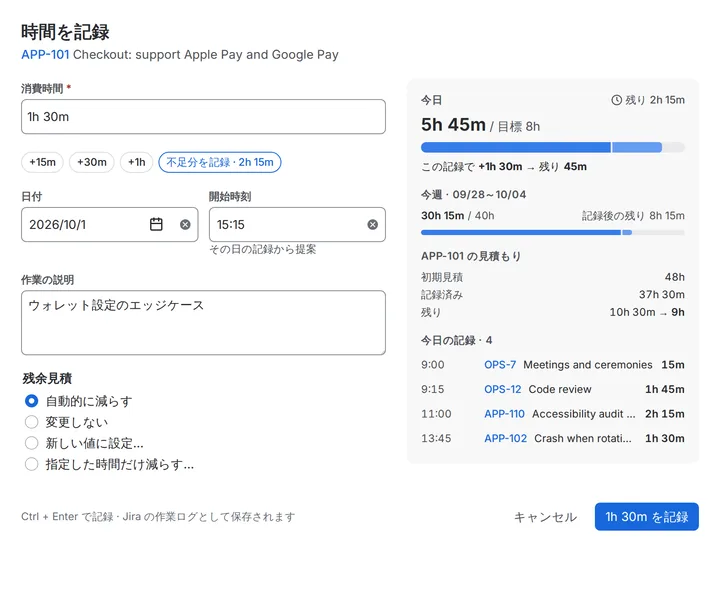Click the 時間を記録 dialog title
This screenshot has height=614, width=720.
(x=65, y=32)
